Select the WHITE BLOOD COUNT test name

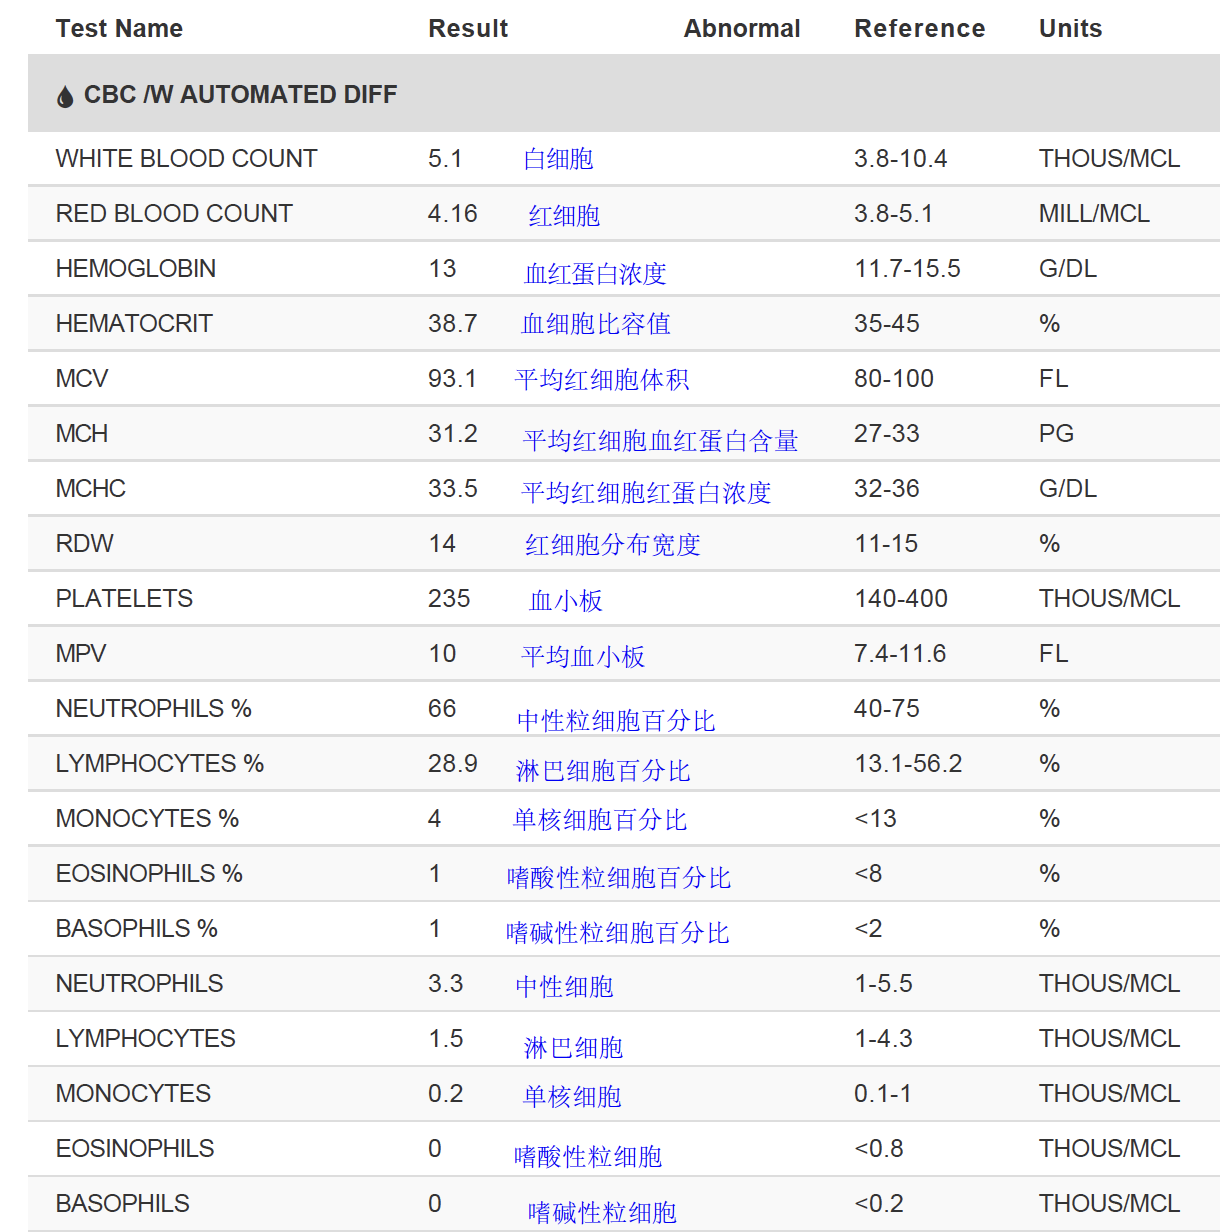(x=186, y=159)
